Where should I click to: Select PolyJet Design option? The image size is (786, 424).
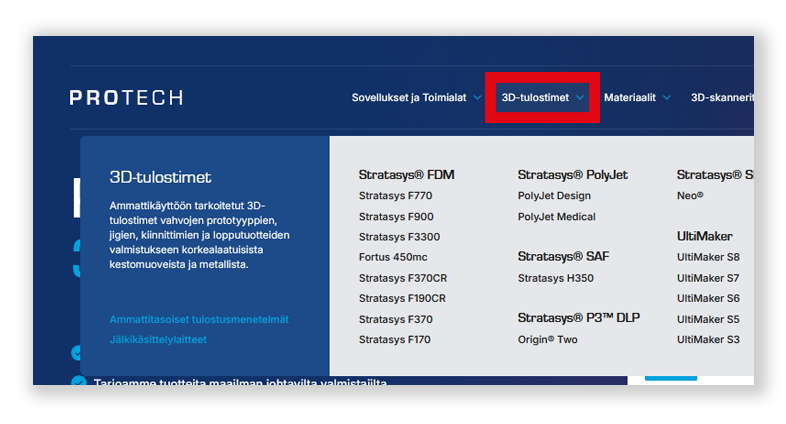(554, 196)
